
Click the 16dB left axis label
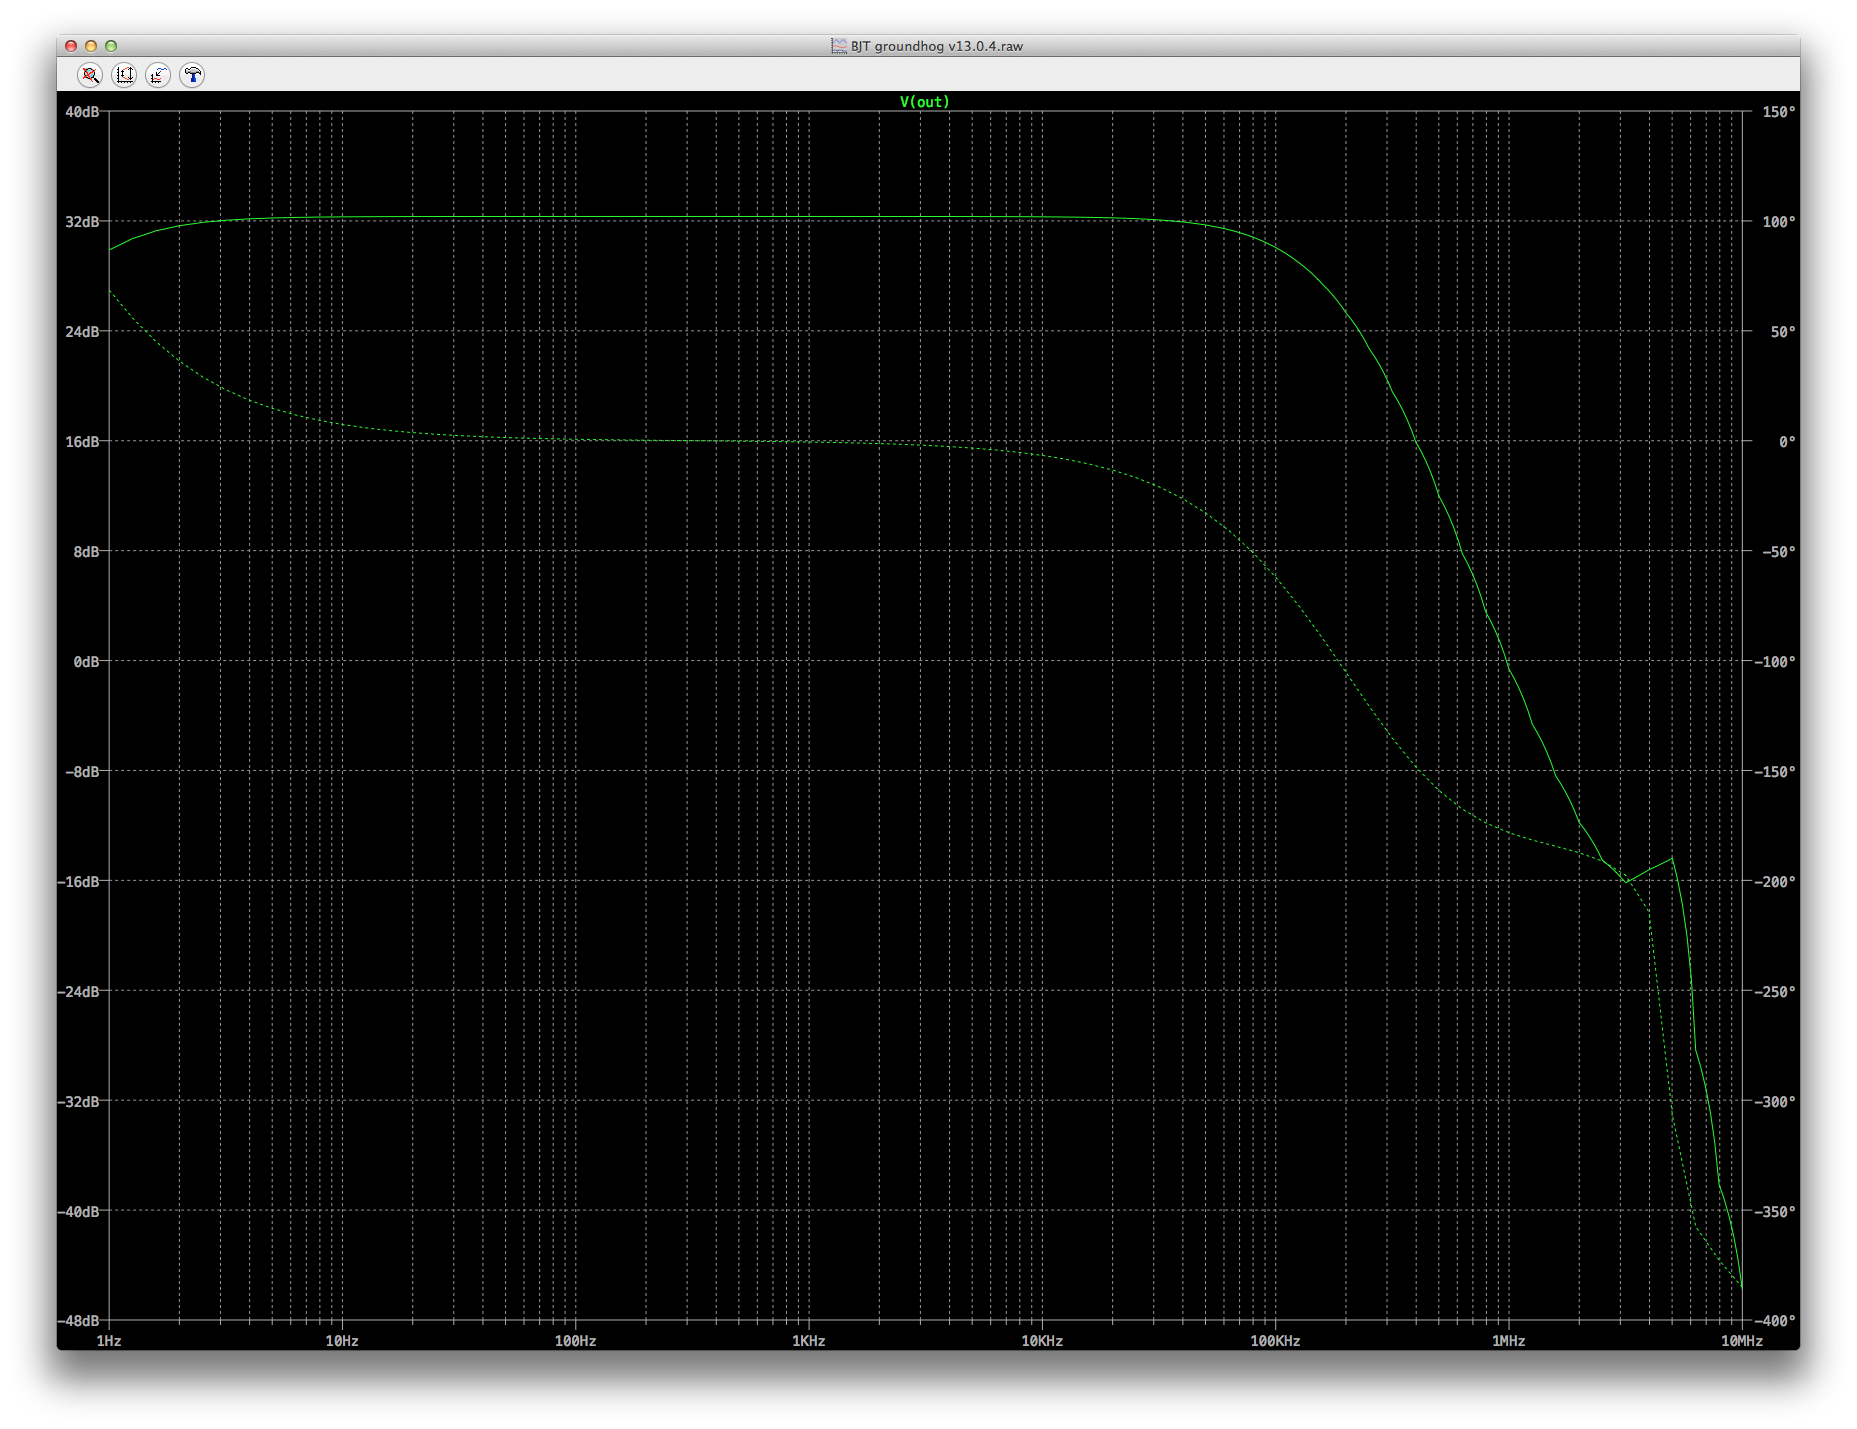(82, 442)
